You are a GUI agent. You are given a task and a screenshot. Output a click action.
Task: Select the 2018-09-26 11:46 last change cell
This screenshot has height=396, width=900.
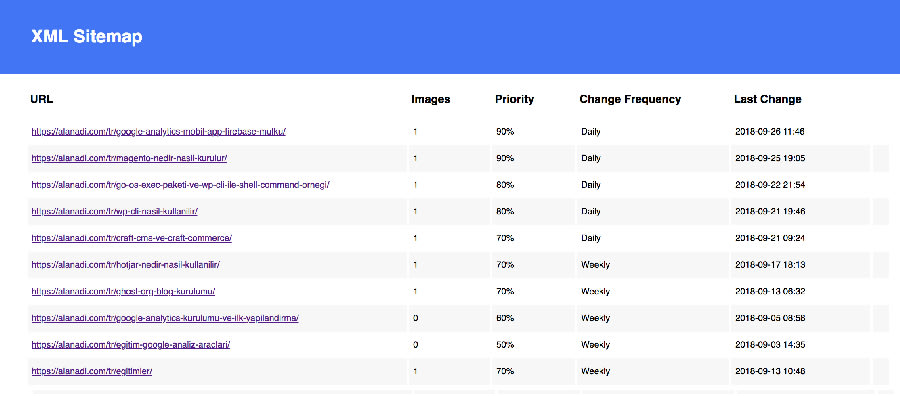click(770, 131)
